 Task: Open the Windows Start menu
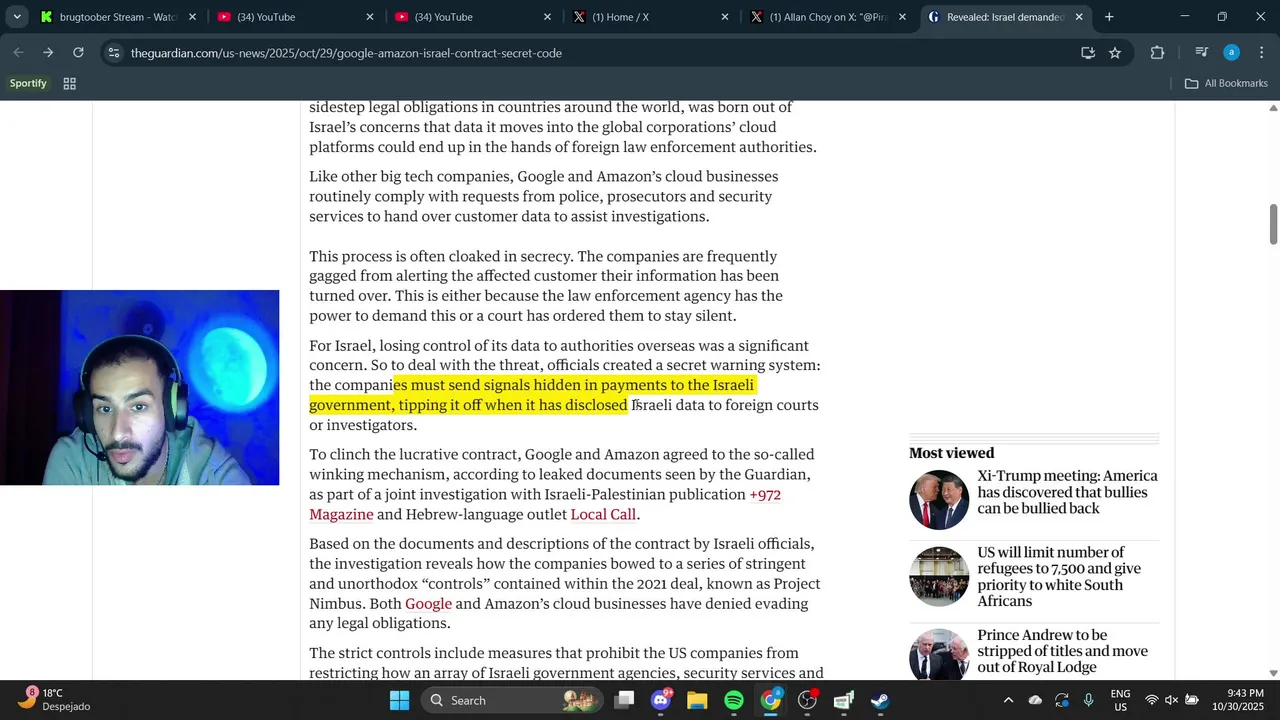(x=399, y=700)
